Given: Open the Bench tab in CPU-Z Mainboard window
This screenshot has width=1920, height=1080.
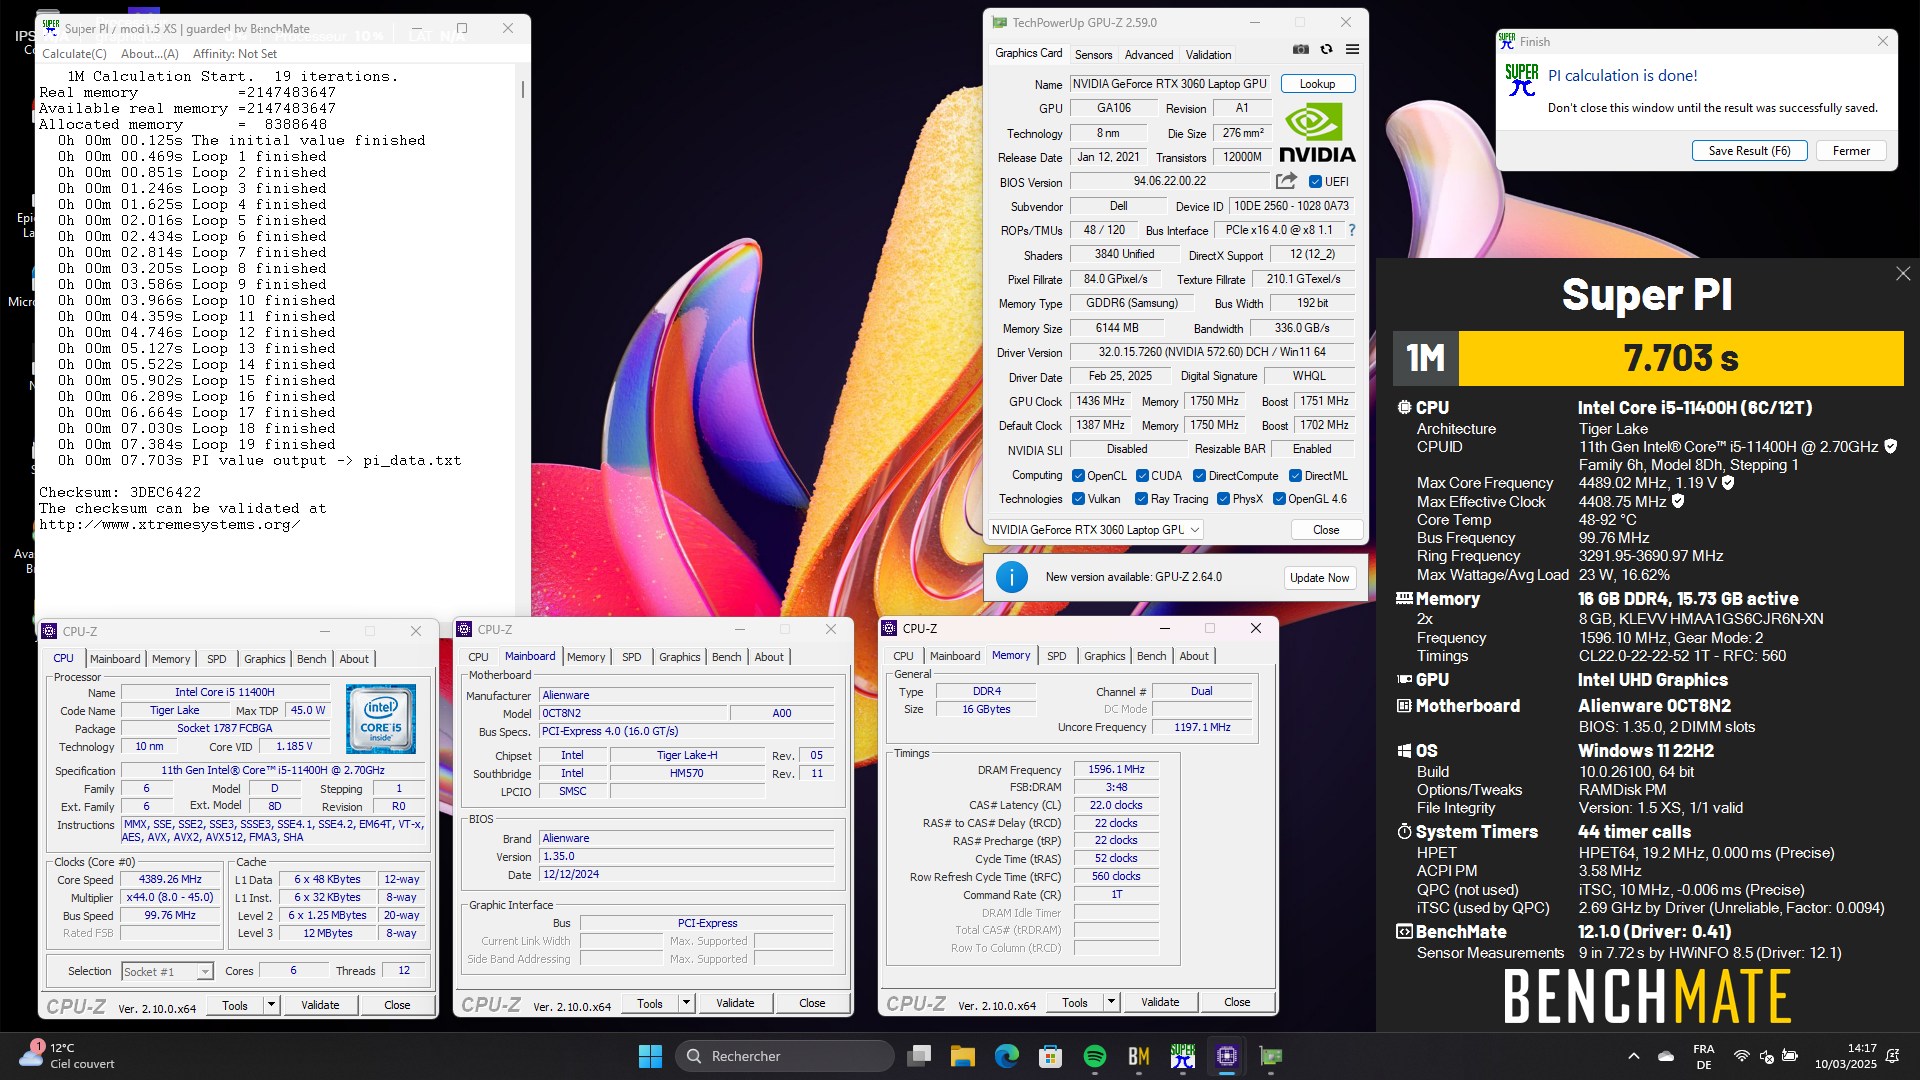Looking at the screenshot, I should [x=727, y=657].
